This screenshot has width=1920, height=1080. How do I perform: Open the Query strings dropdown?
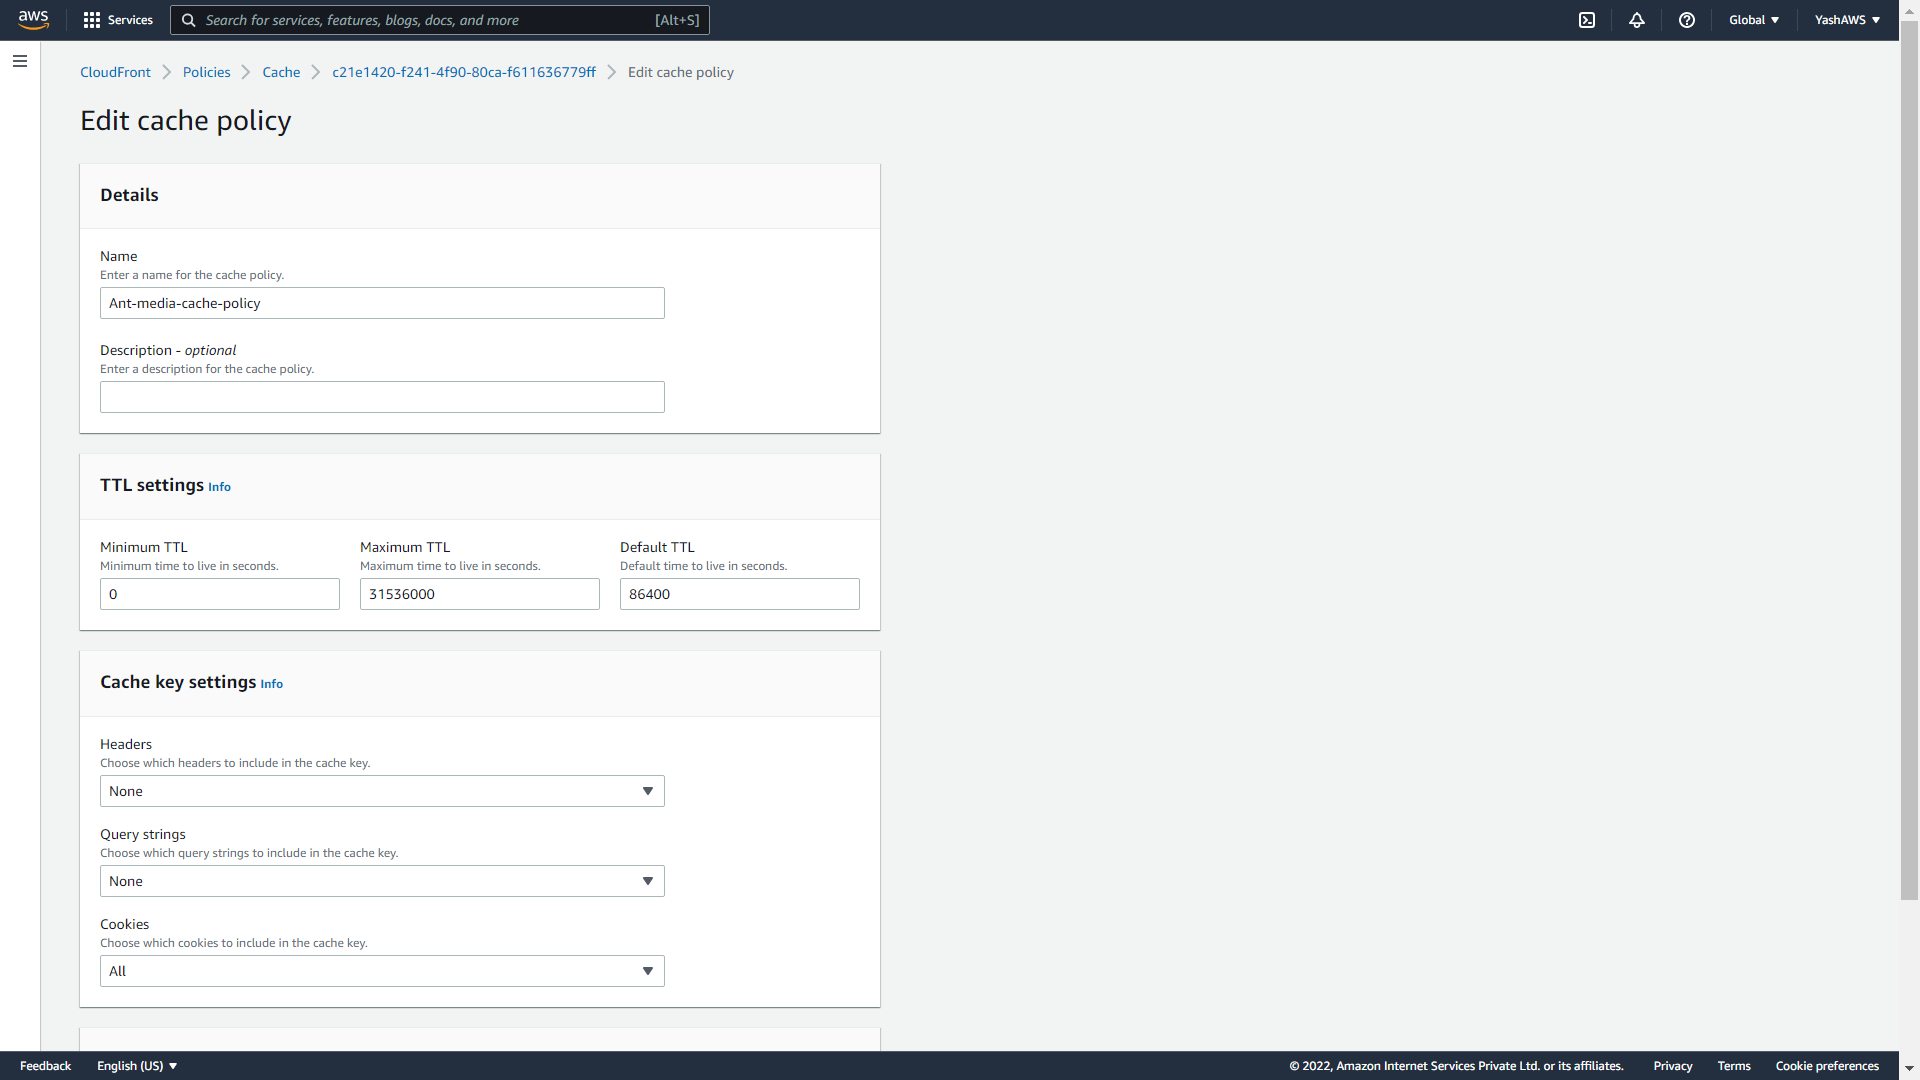382,881
